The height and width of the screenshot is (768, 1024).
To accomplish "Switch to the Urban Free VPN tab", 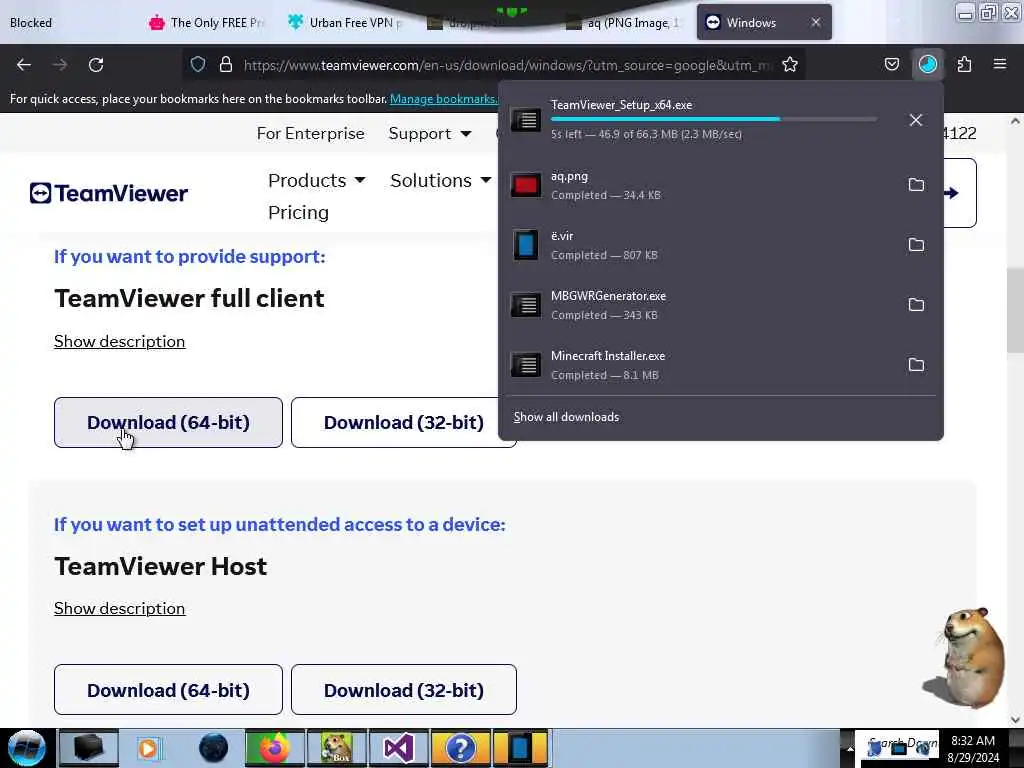I will click(347, 23).
